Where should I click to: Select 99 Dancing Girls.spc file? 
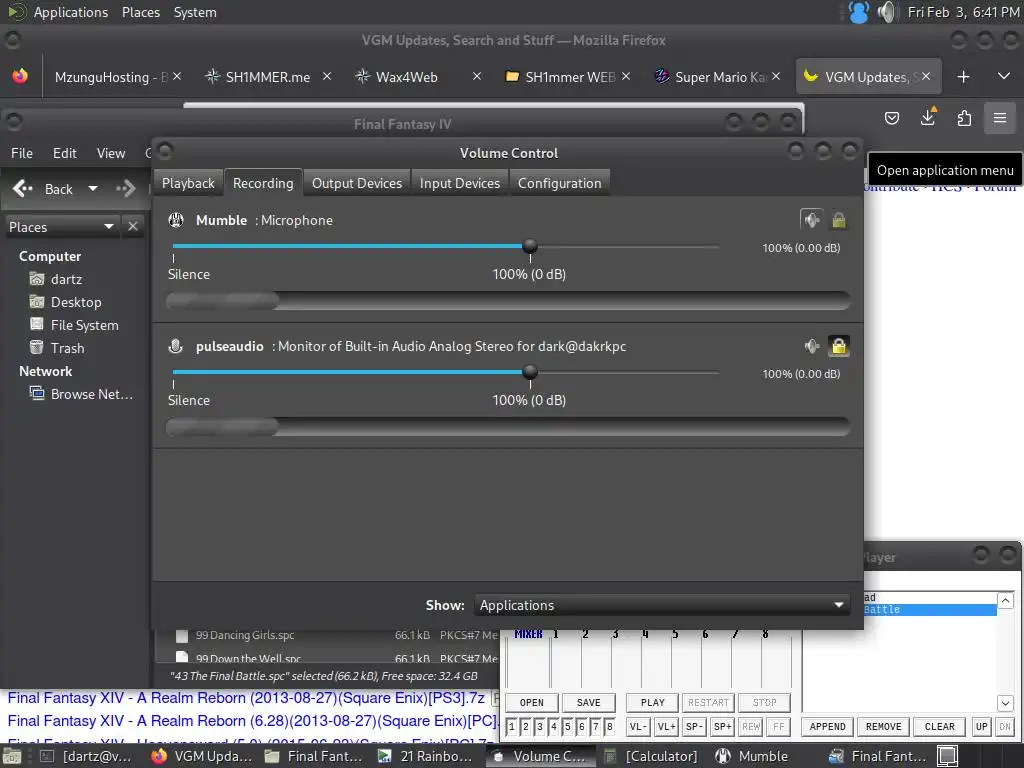246,635
